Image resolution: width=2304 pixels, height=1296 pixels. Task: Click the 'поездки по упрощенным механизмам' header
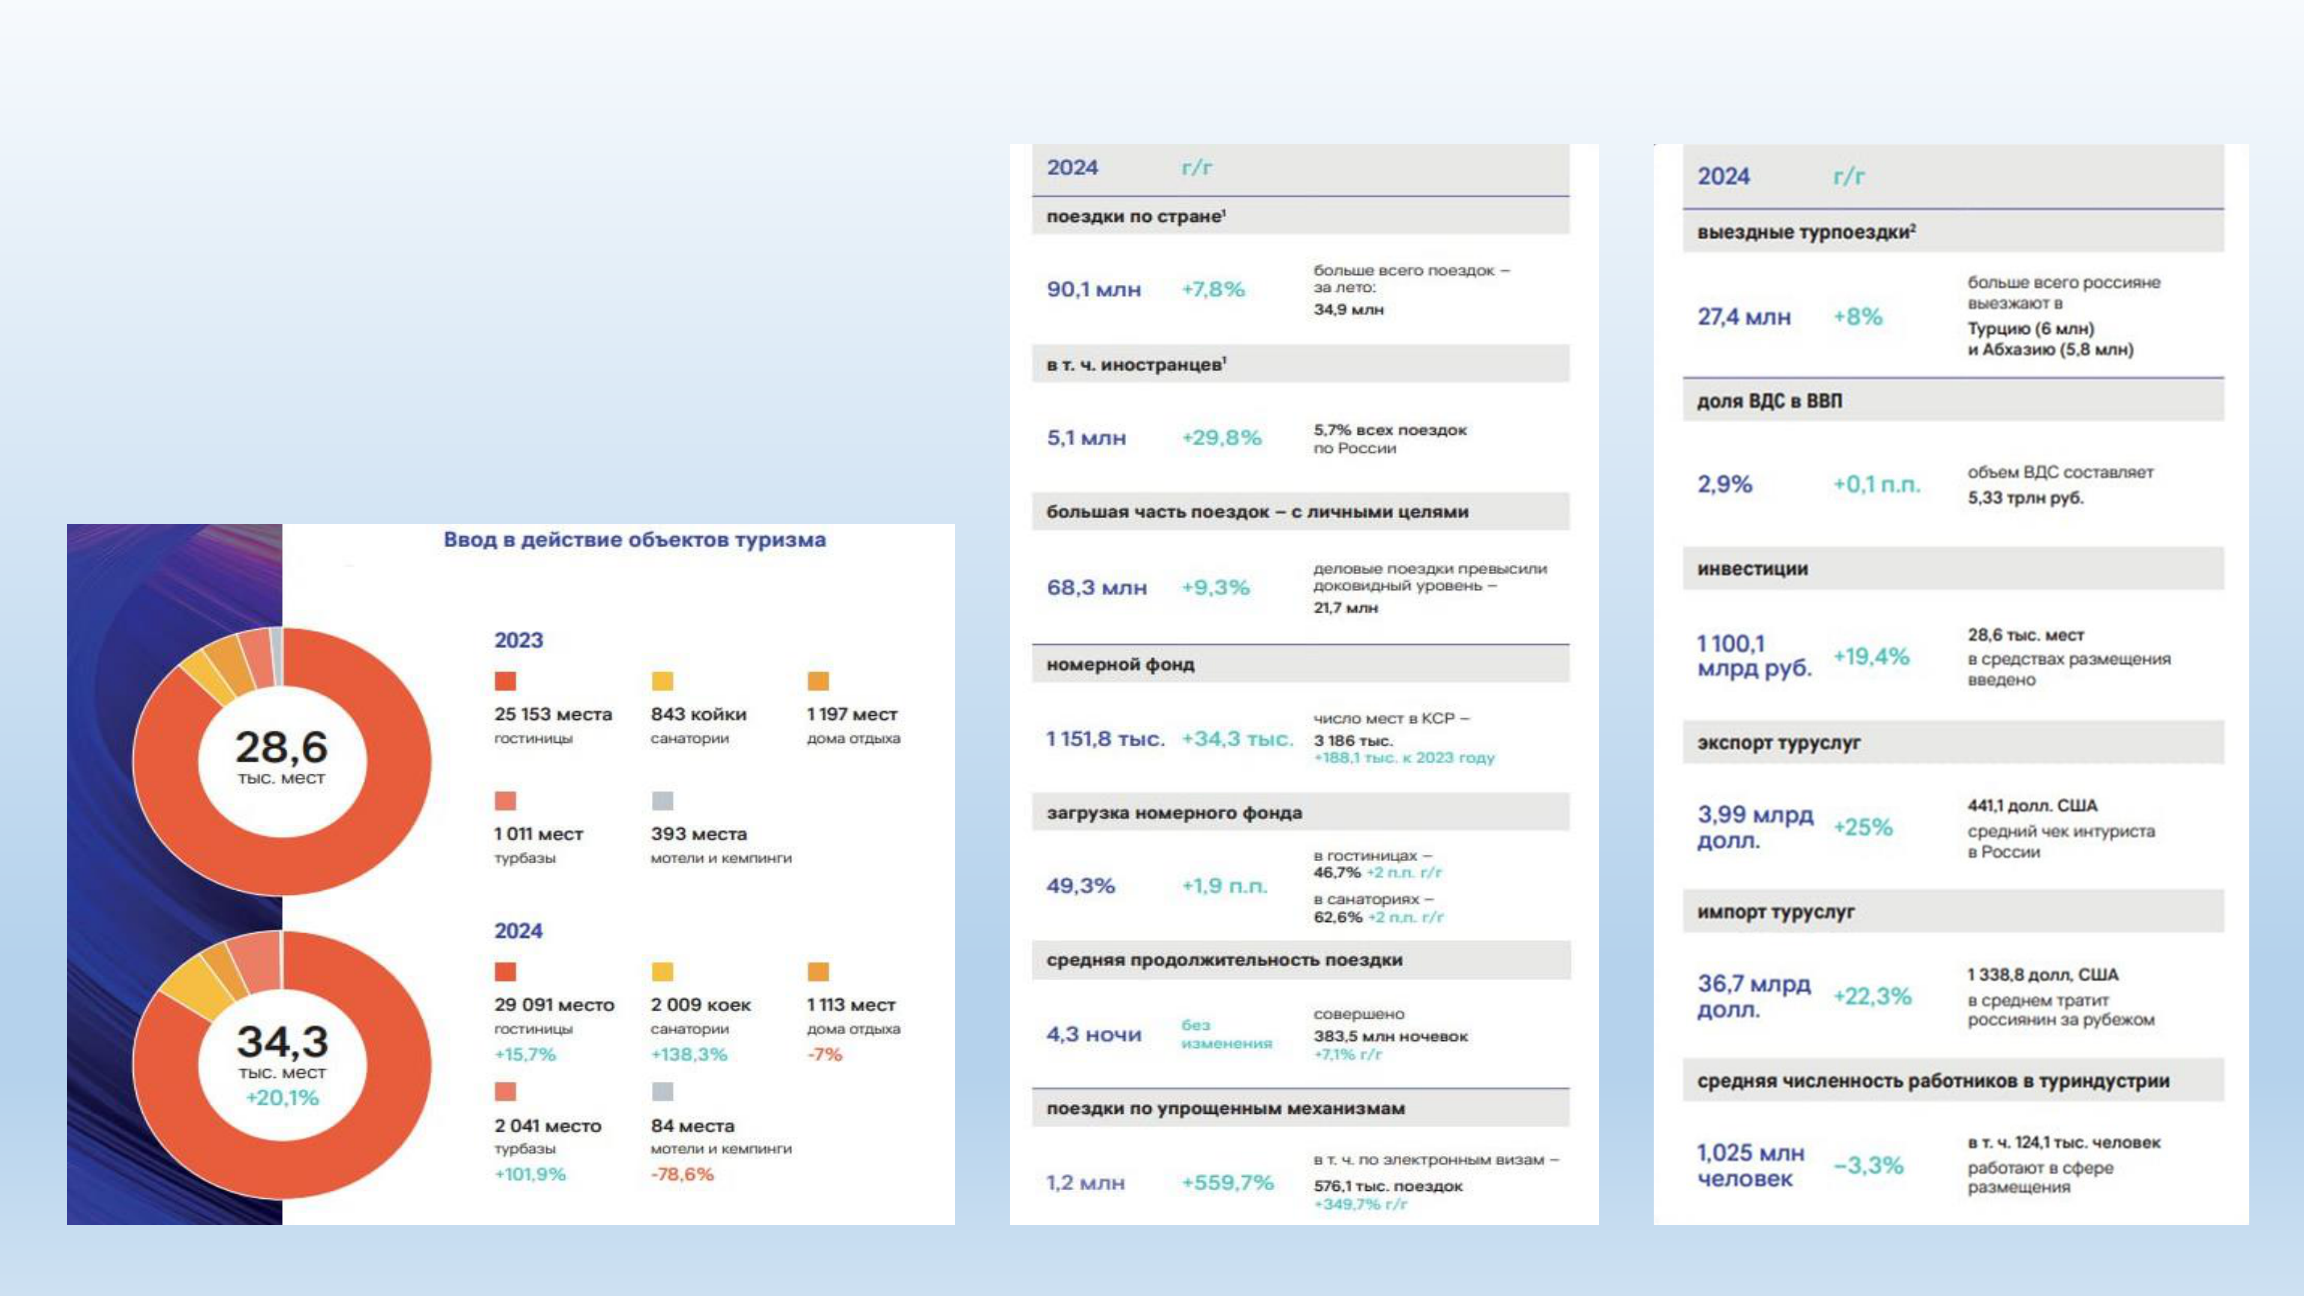(x=1225, y=1108)
